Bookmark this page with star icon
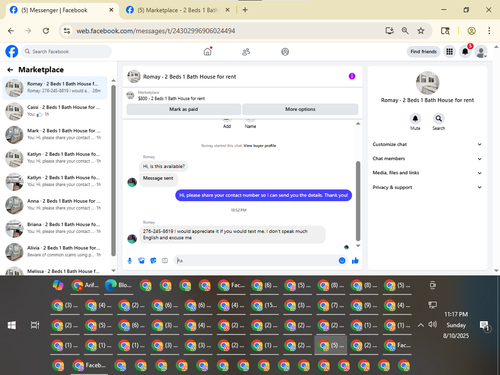Screen dimensions: 500x375 click(x=421, y=31)
